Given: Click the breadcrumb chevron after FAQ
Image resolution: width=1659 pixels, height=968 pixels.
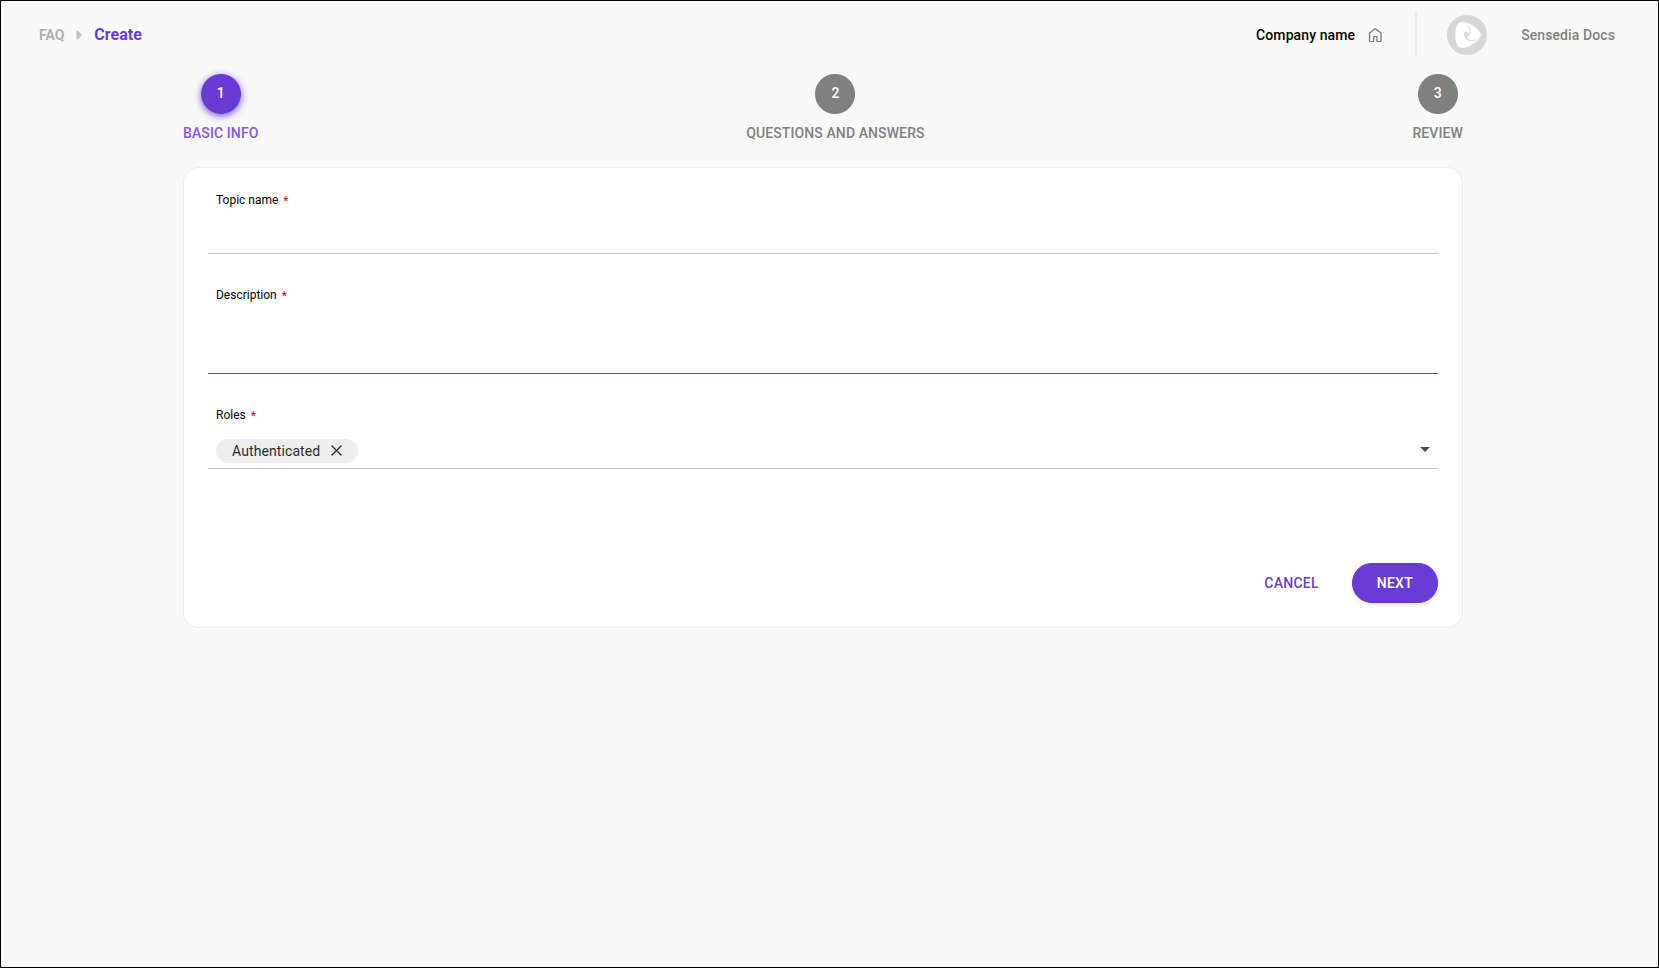Looking at the screenshot, I should click(77, 34).
